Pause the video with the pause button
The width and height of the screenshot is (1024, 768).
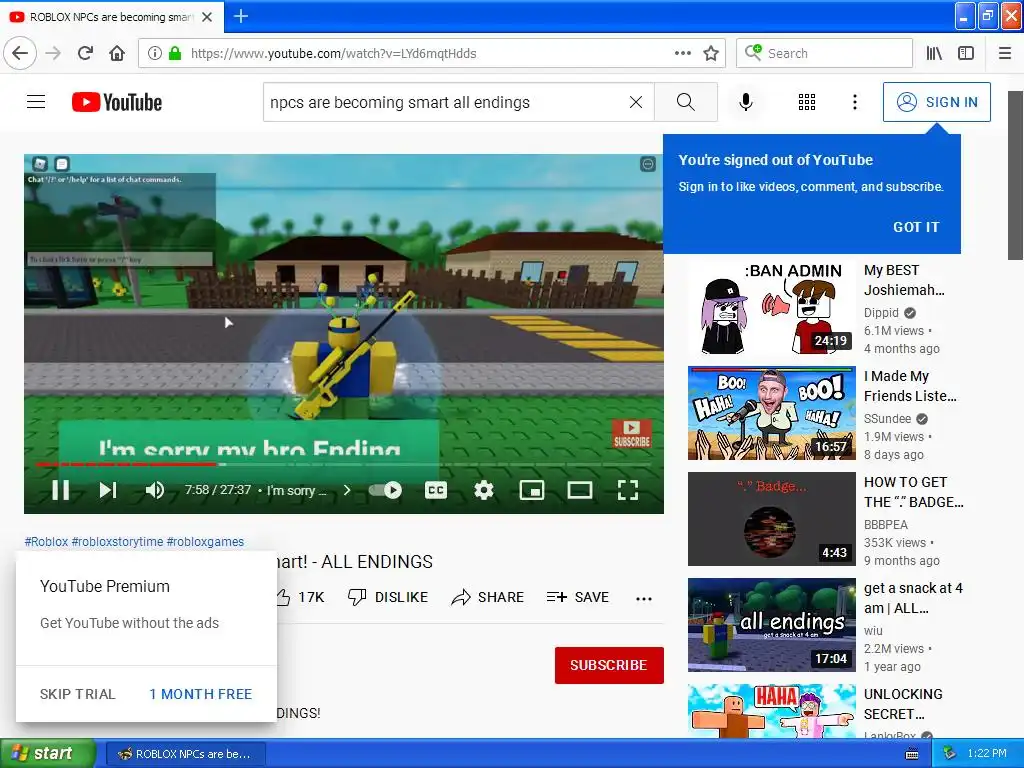(61, 490)
